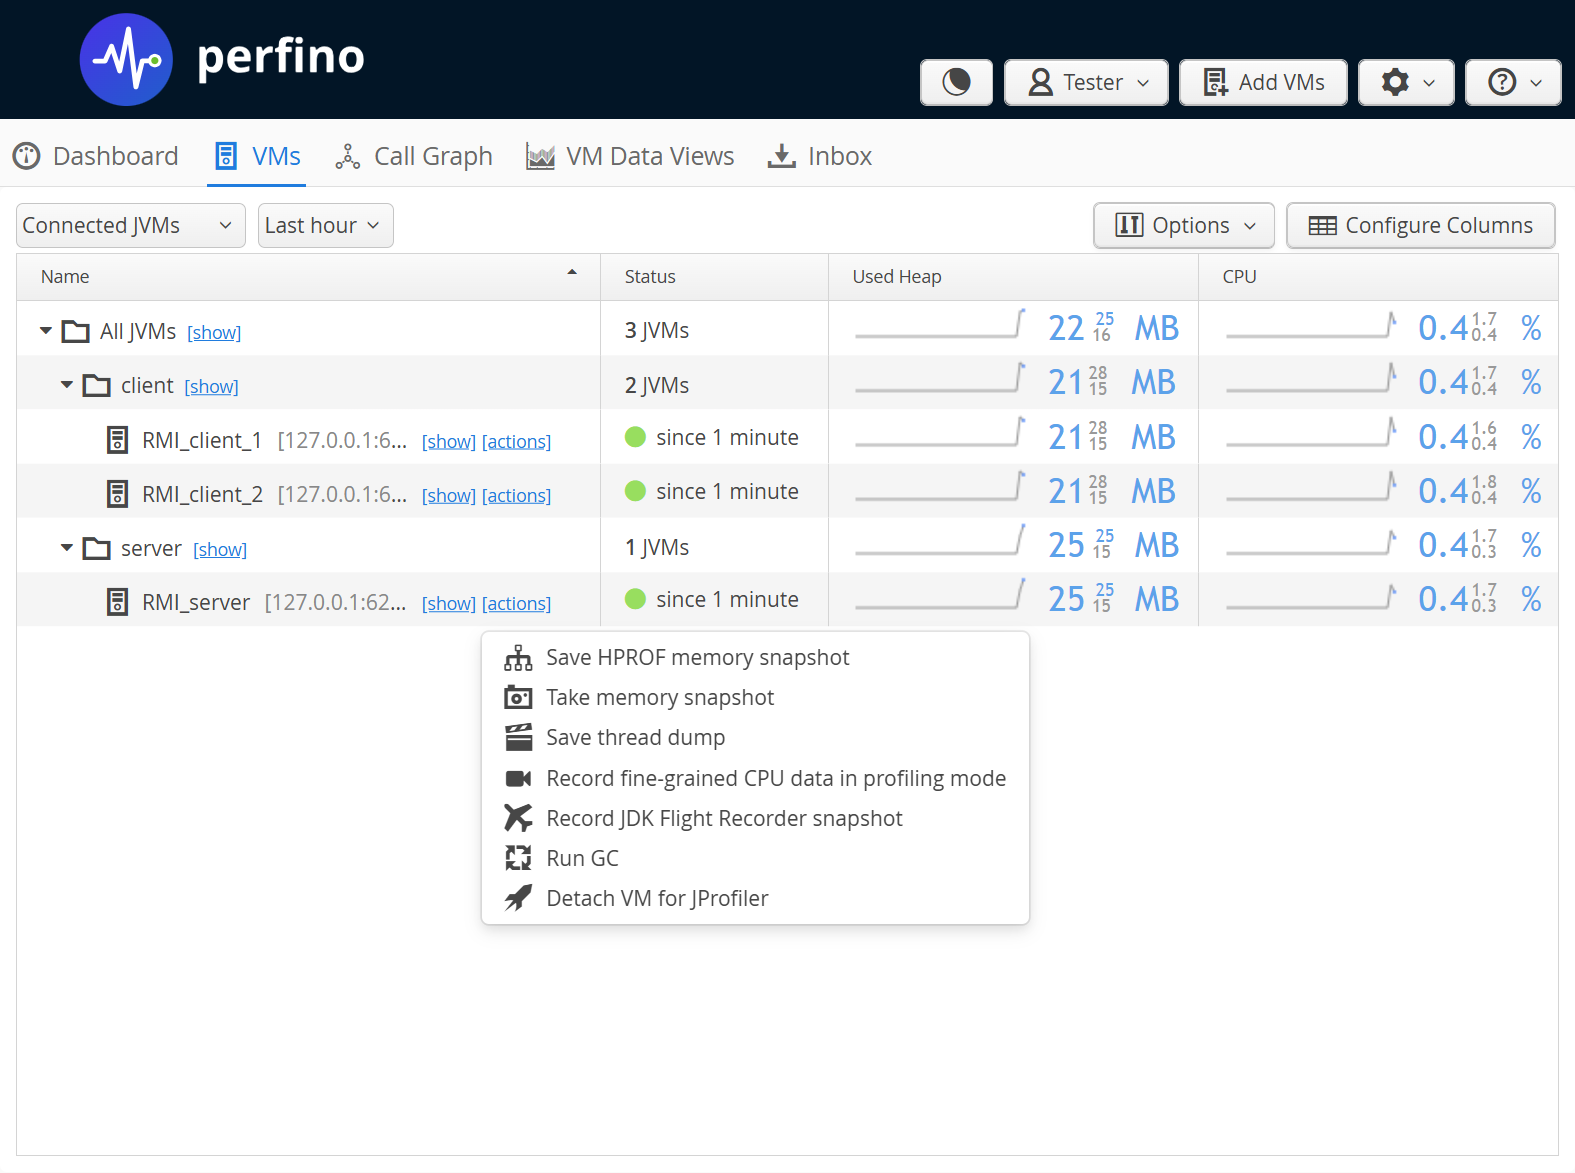Click the actions link for RMI_client_1
Image resolution: width=1575 pixels, height=1173 pixels.
pyautogui.click(x=516, y=441)
